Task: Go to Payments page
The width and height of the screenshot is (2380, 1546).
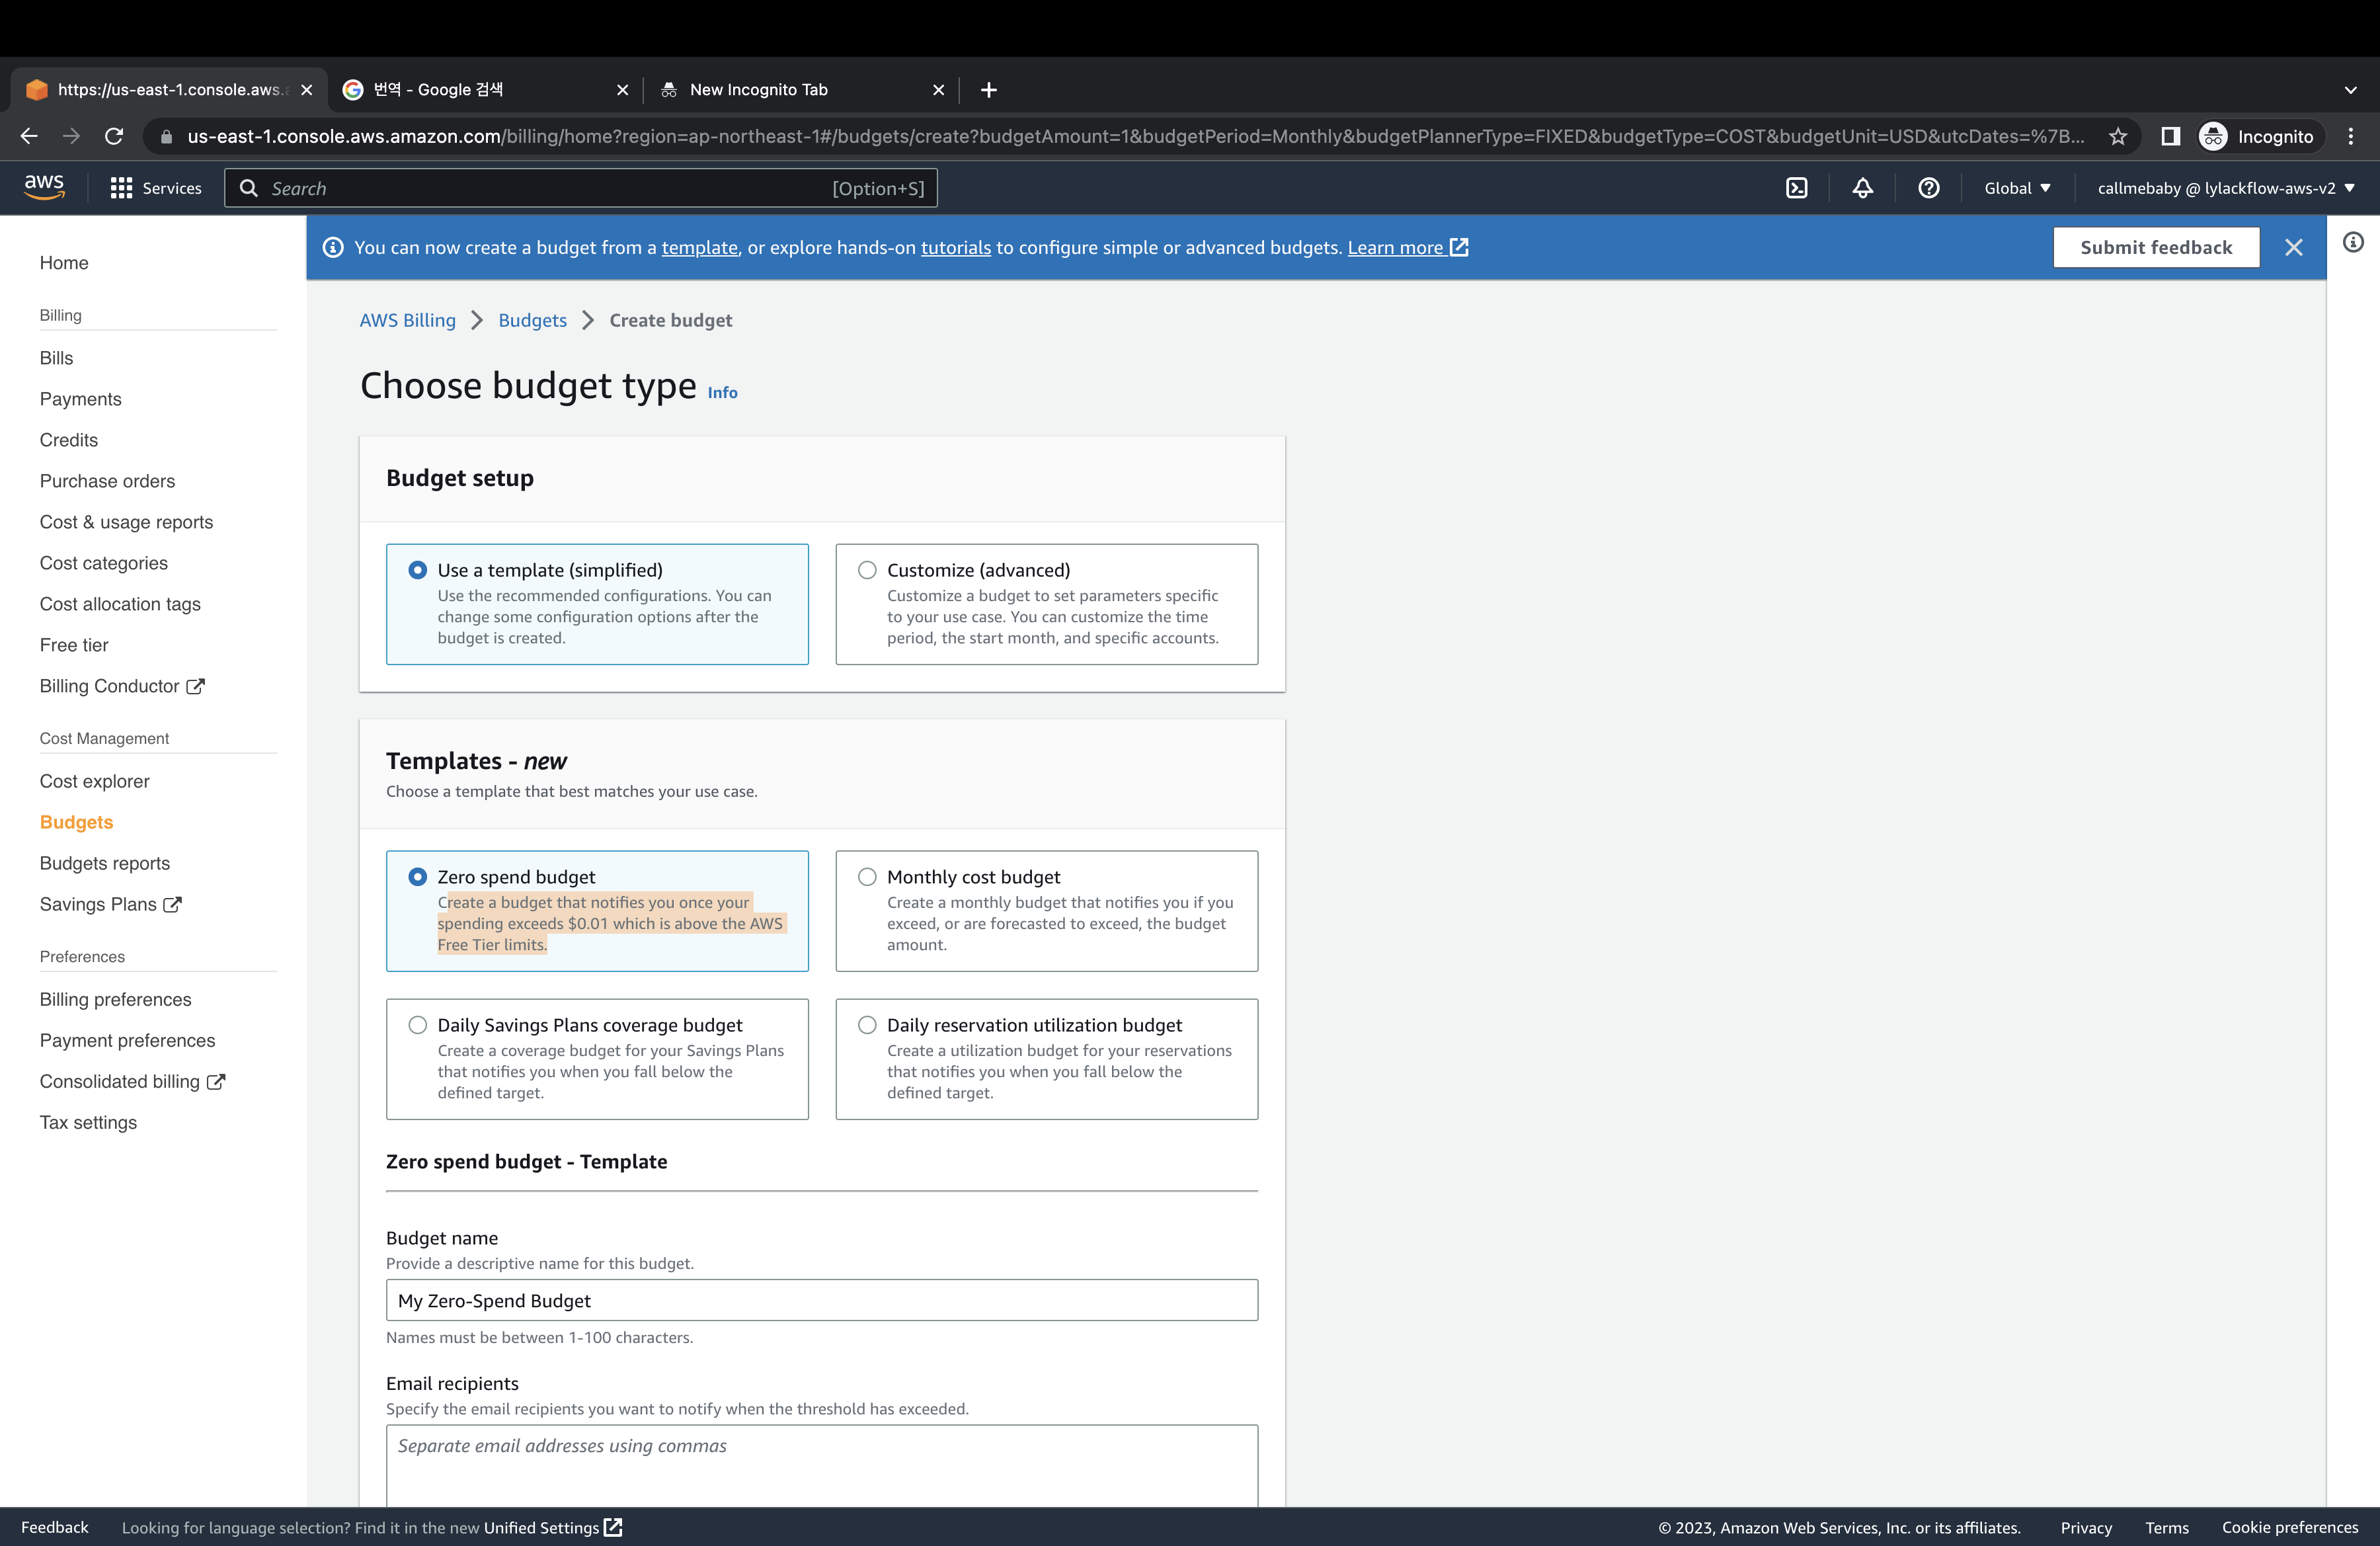Action: 80,399
